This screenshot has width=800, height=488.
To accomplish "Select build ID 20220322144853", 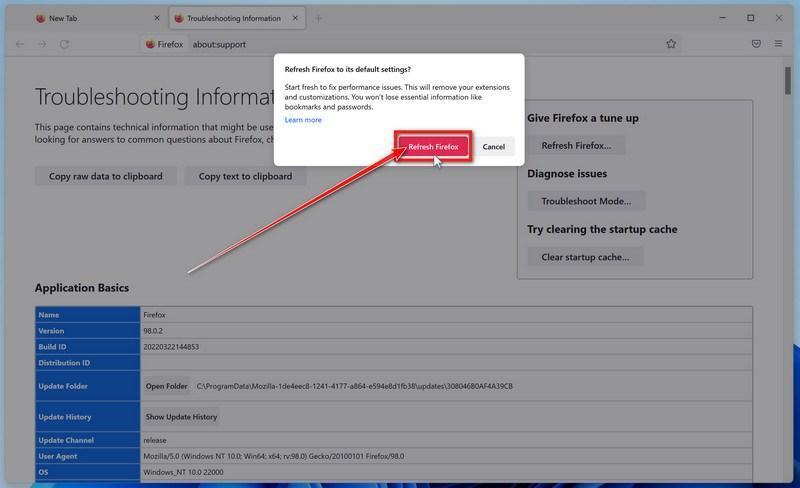I will (171, 347).
